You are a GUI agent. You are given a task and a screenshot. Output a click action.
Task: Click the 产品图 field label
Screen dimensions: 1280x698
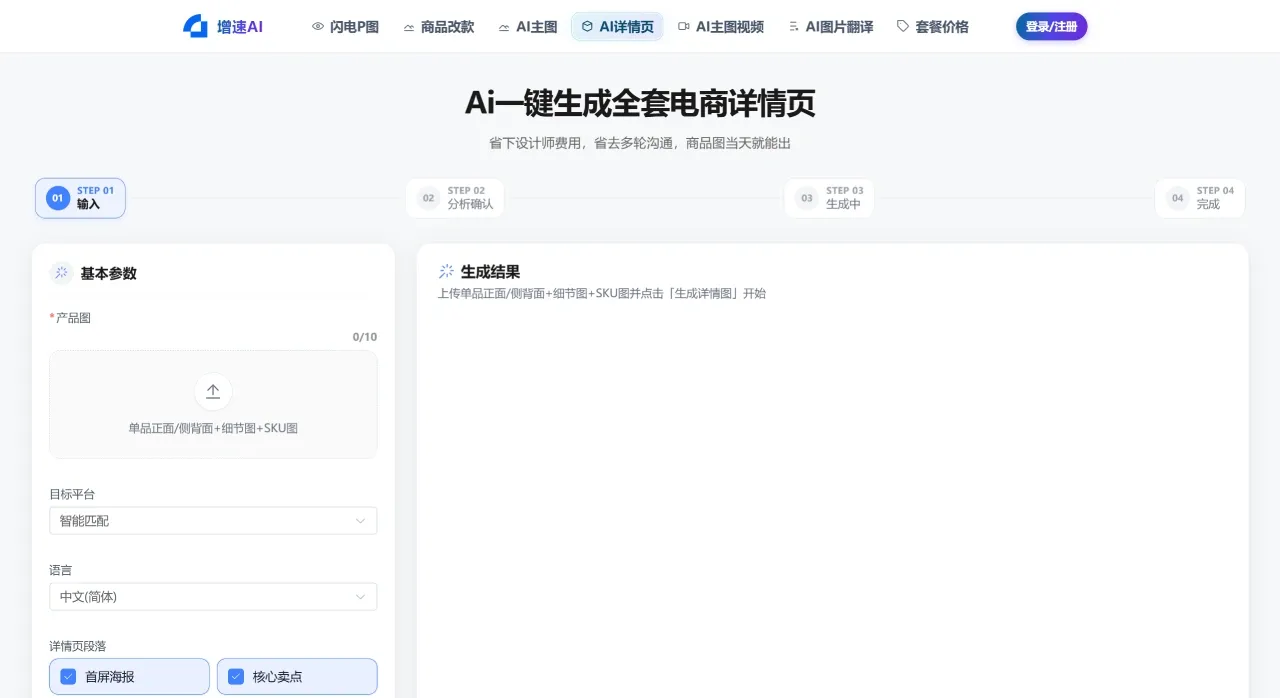[73, 317]
